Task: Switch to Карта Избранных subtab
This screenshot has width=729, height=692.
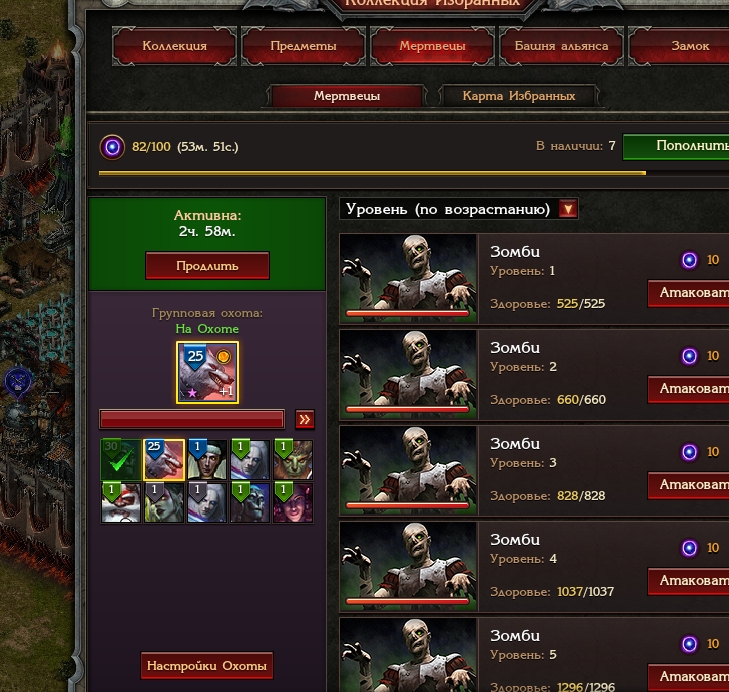Action: (519, 96)
